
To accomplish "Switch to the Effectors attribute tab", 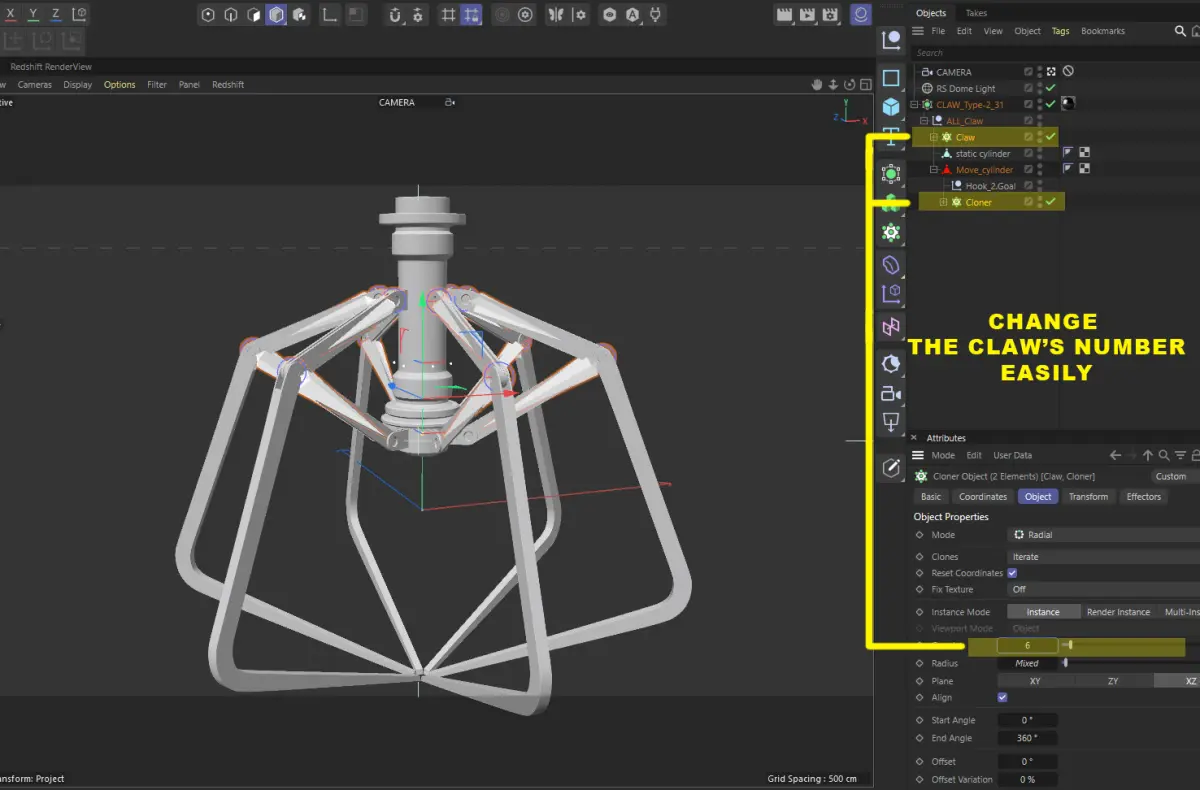I will click(x=1143, y=496).
